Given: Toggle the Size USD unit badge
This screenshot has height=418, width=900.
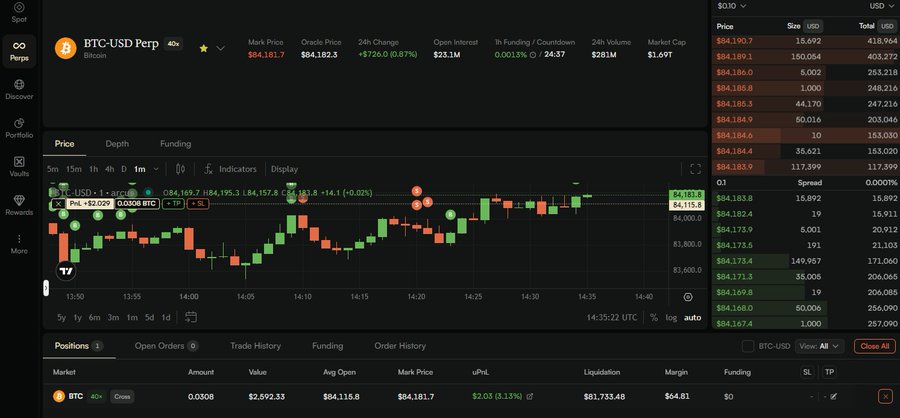Looking at the screenshot, I should pos(812,26).
